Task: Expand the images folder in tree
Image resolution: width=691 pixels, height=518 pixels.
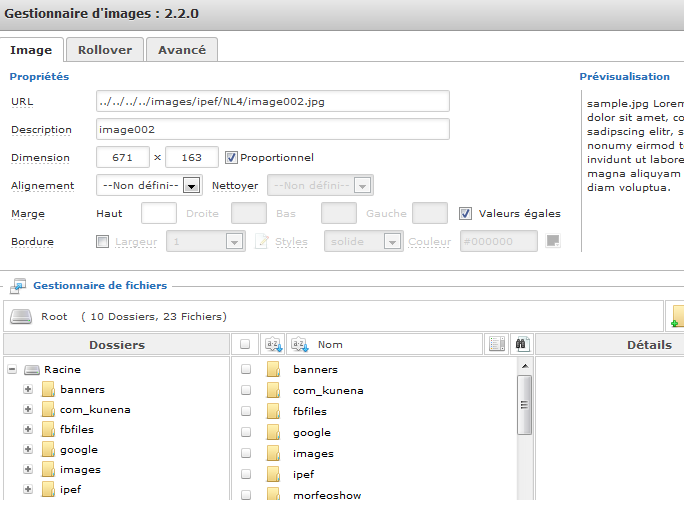Action: [28, 469]
